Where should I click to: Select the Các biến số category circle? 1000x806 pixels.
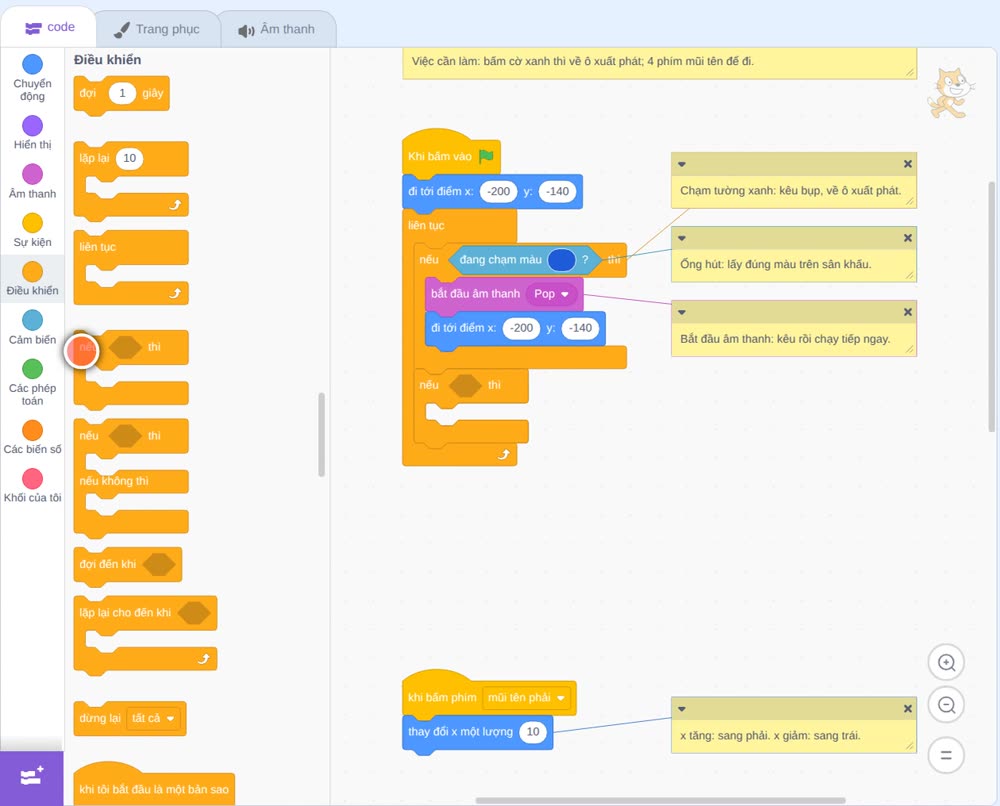tap(33, 430)
